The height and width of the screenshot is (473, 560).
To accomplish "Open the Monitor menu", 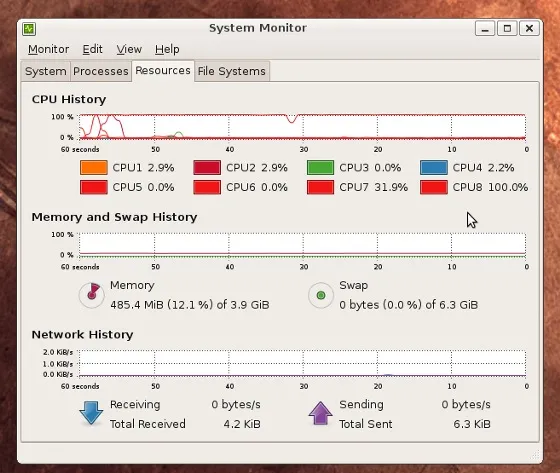I will coord(49,49).
